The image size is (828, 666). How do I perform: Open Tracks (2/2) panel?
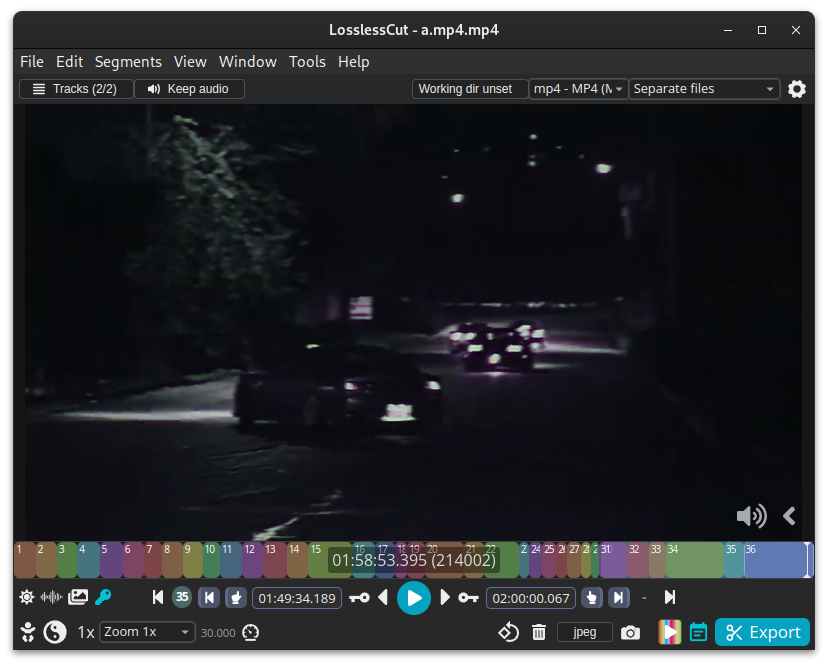tap(76, 89)
